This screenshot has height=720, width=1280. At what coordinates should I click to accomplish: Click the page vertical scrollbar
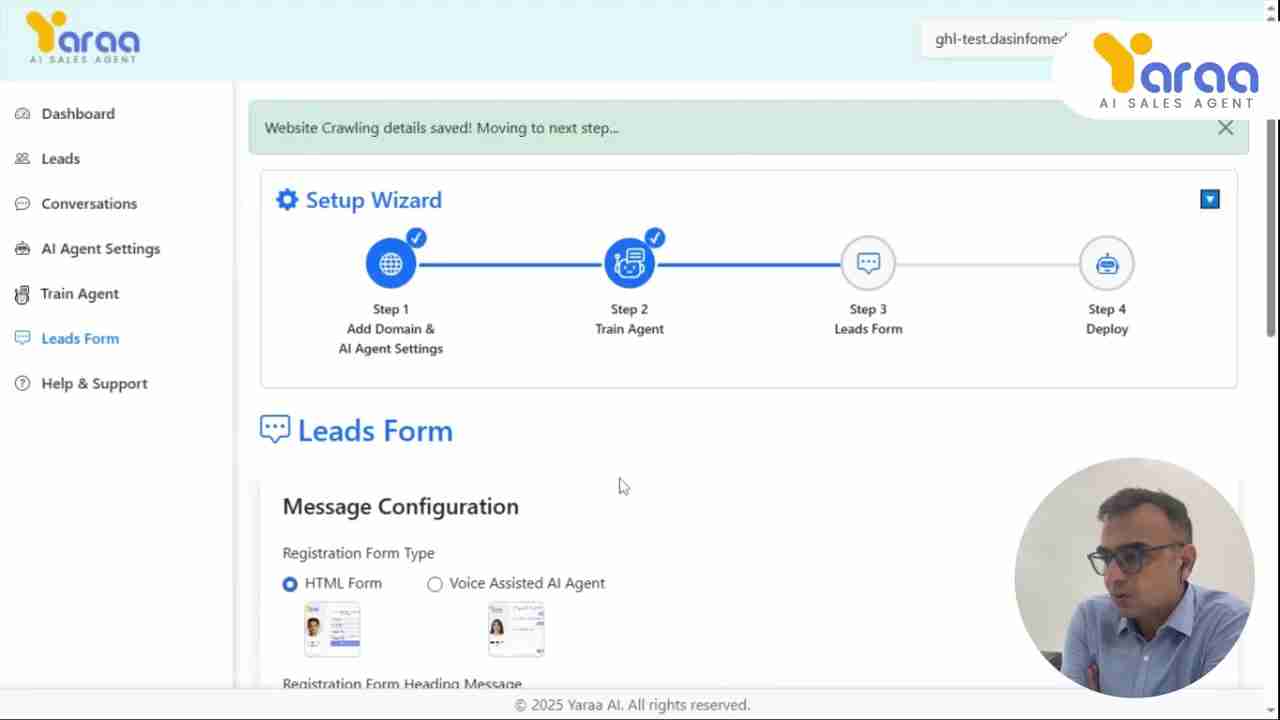click(x=1271, y=228)
